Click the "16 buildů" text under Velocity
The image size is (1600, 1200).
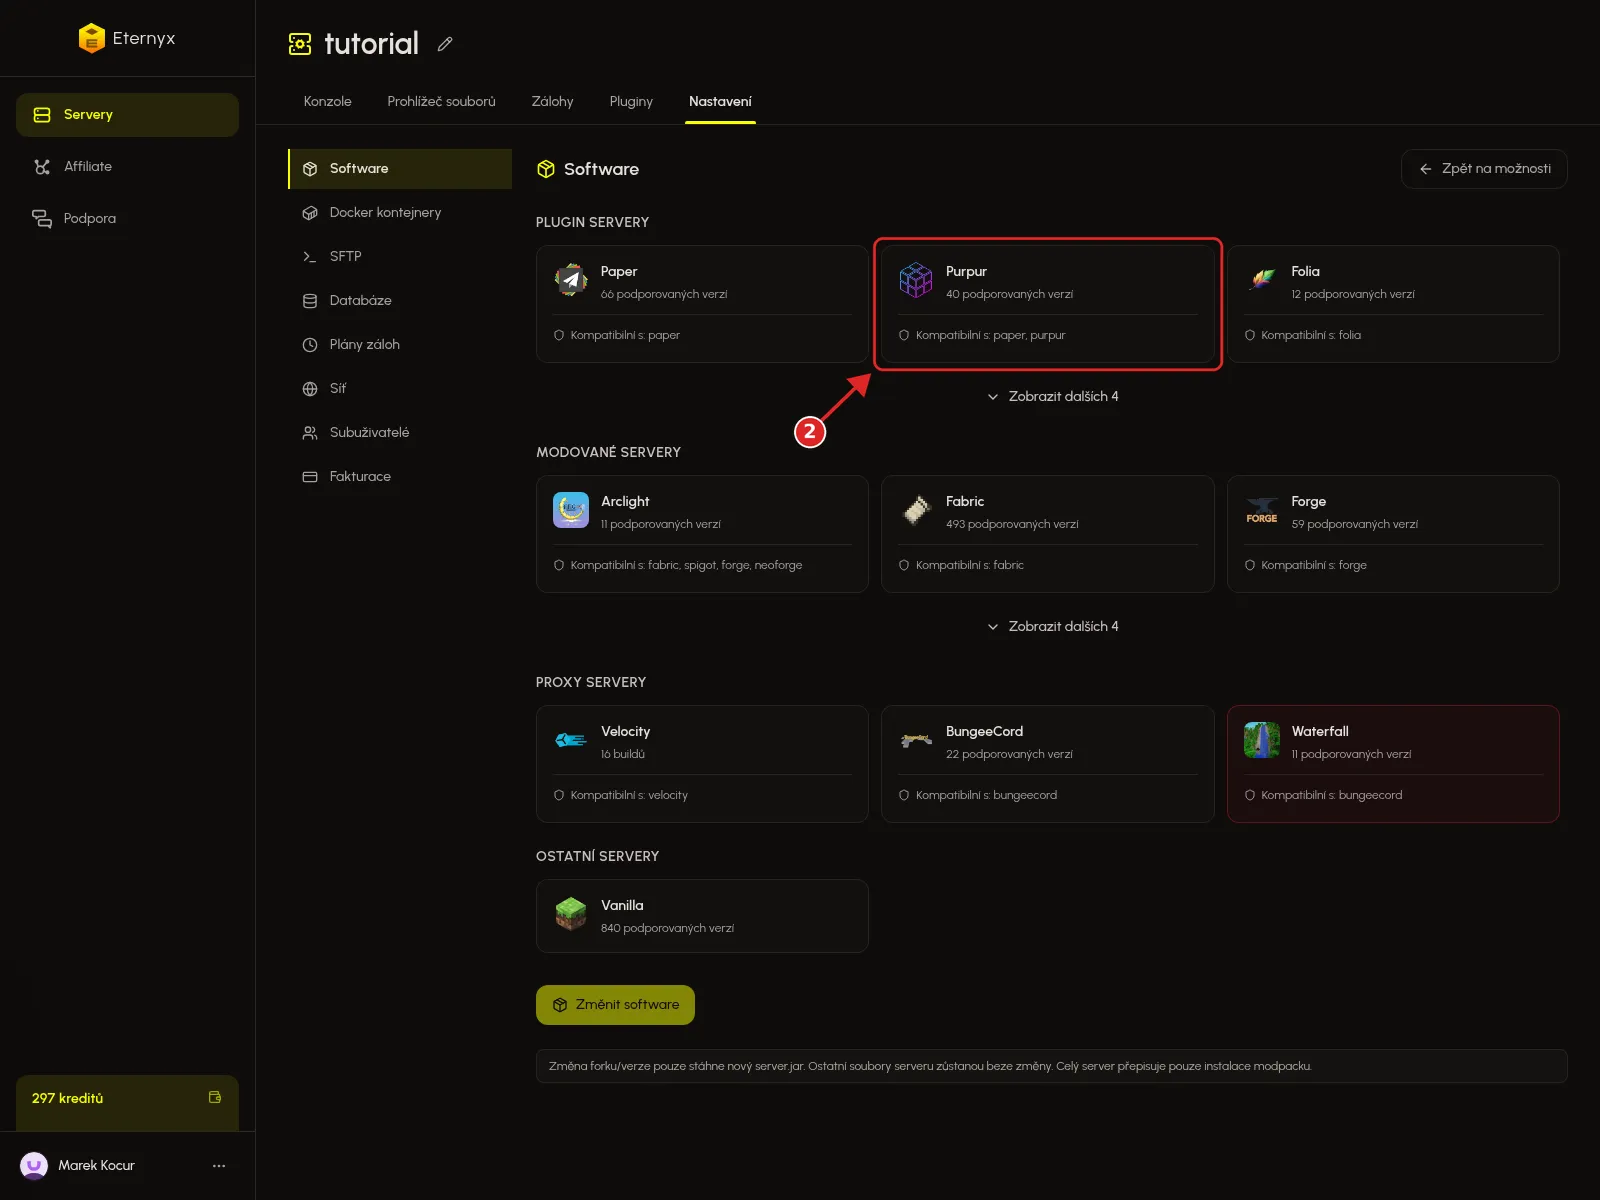tap(623, 755)
